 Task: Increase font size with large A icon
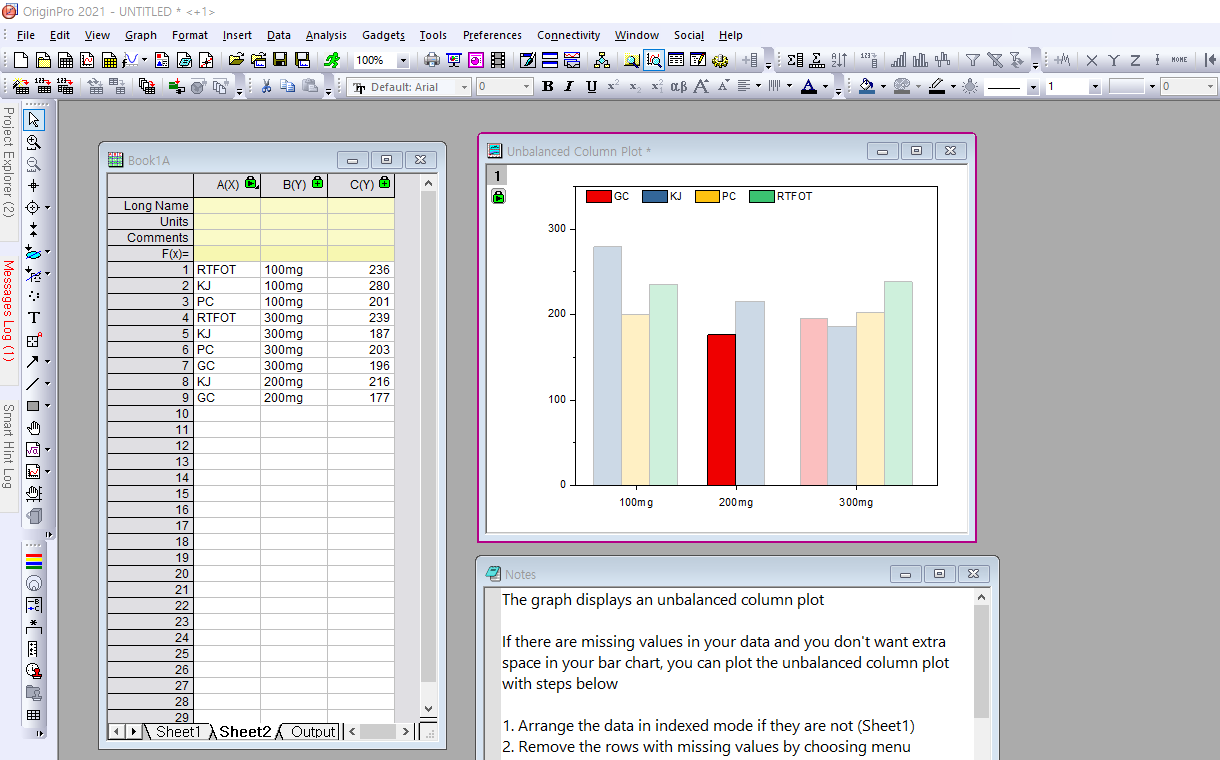(x=701, y=87)
